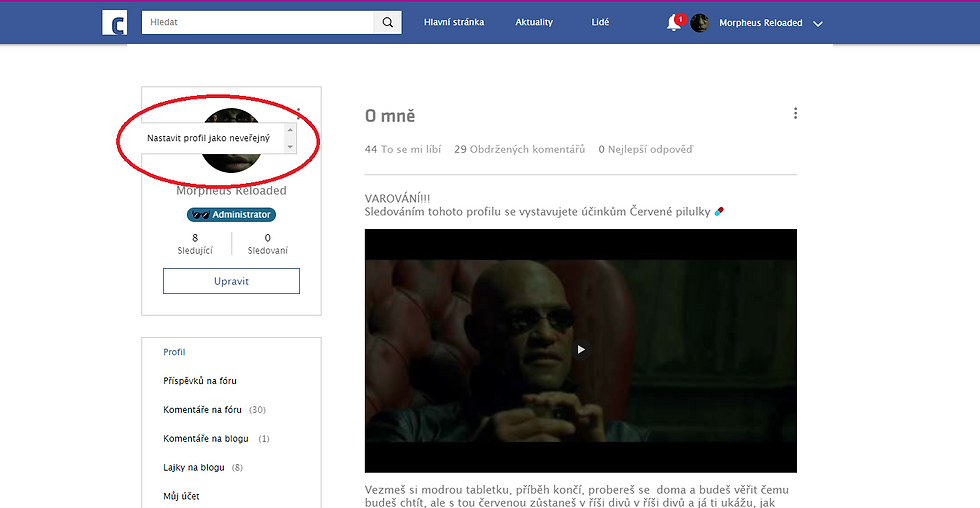The width and height of the screenshot is (980, 508).
Task: Click the pill emoji after Červené pilulky
Action: pos(719,211)
